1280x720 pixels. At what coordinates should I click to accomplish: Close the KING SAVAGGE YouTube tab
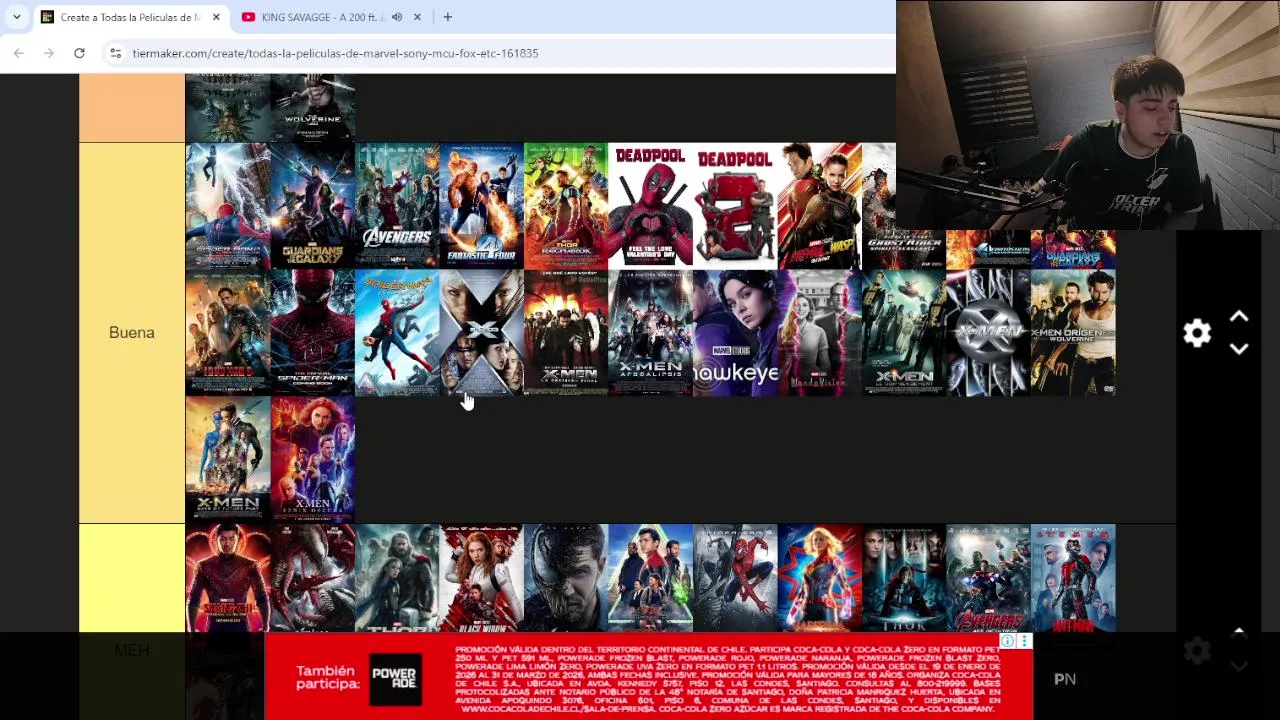pos(417,17)
